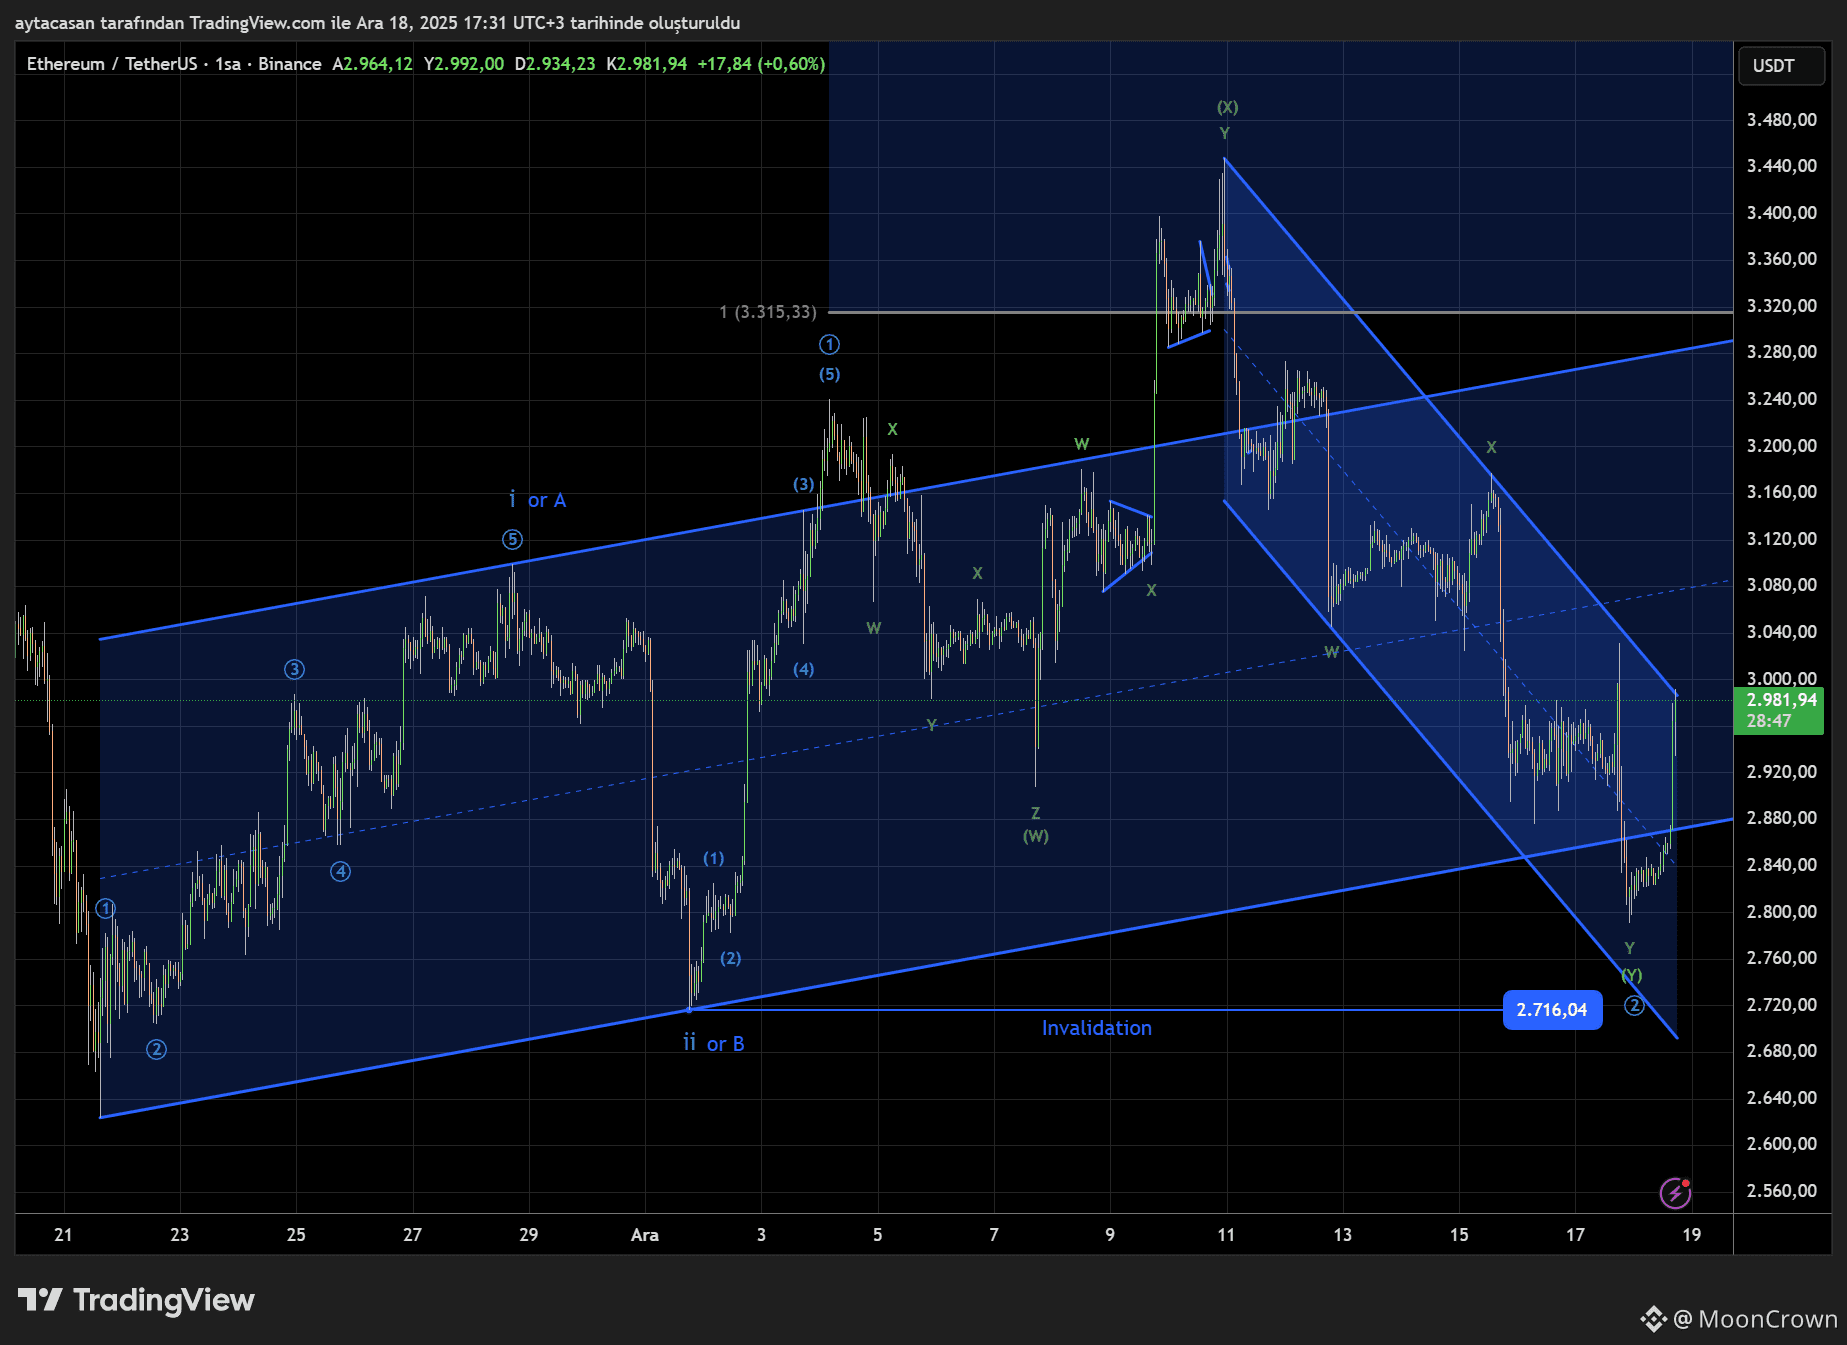The height and width of the screenshot is (1345, 1847).
Task: Click the 2.560,00 price axis label
Action: [x=1782, y=1191]
